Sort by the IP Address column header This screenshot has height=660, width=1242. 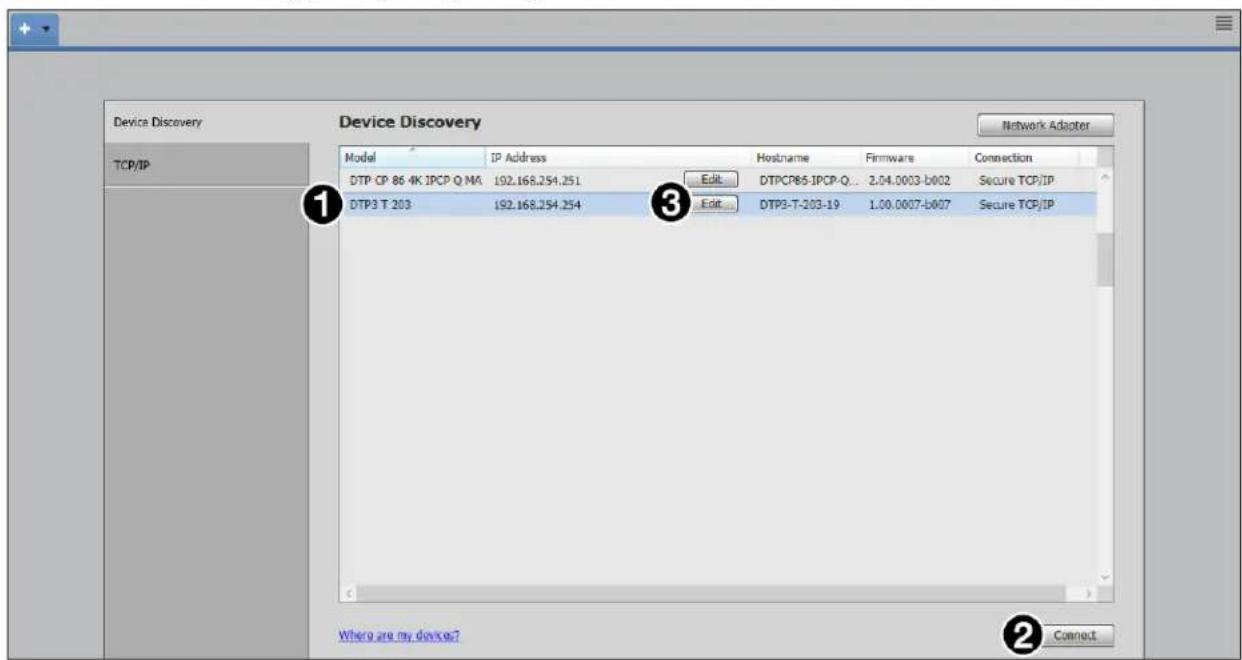coord(618,158)
